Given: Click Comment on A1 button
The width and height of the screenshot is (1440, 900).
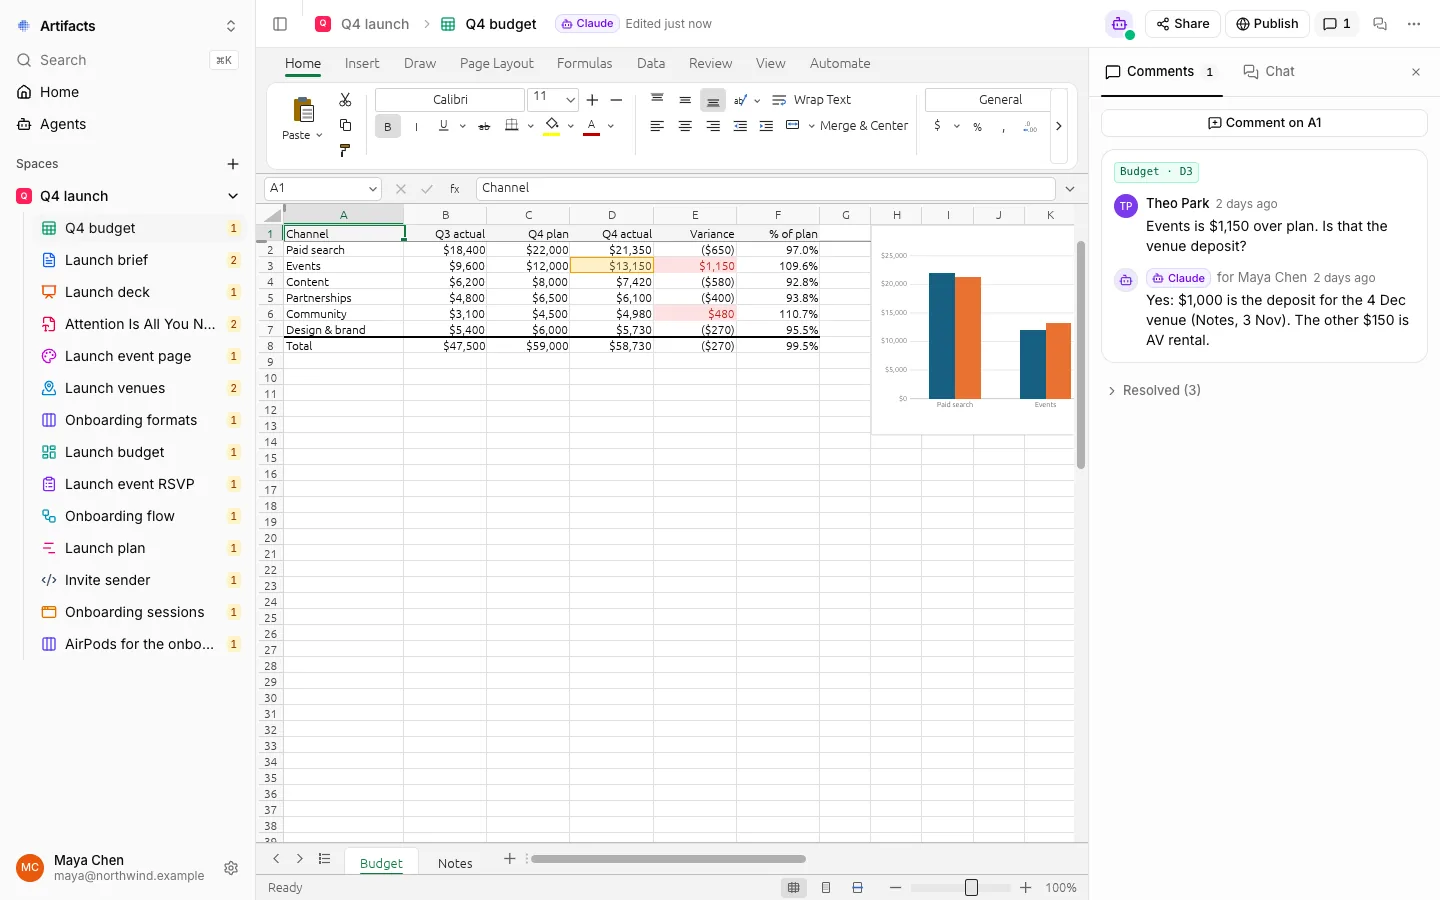Looking at the screenshot, I should (x=1264, y=123).
